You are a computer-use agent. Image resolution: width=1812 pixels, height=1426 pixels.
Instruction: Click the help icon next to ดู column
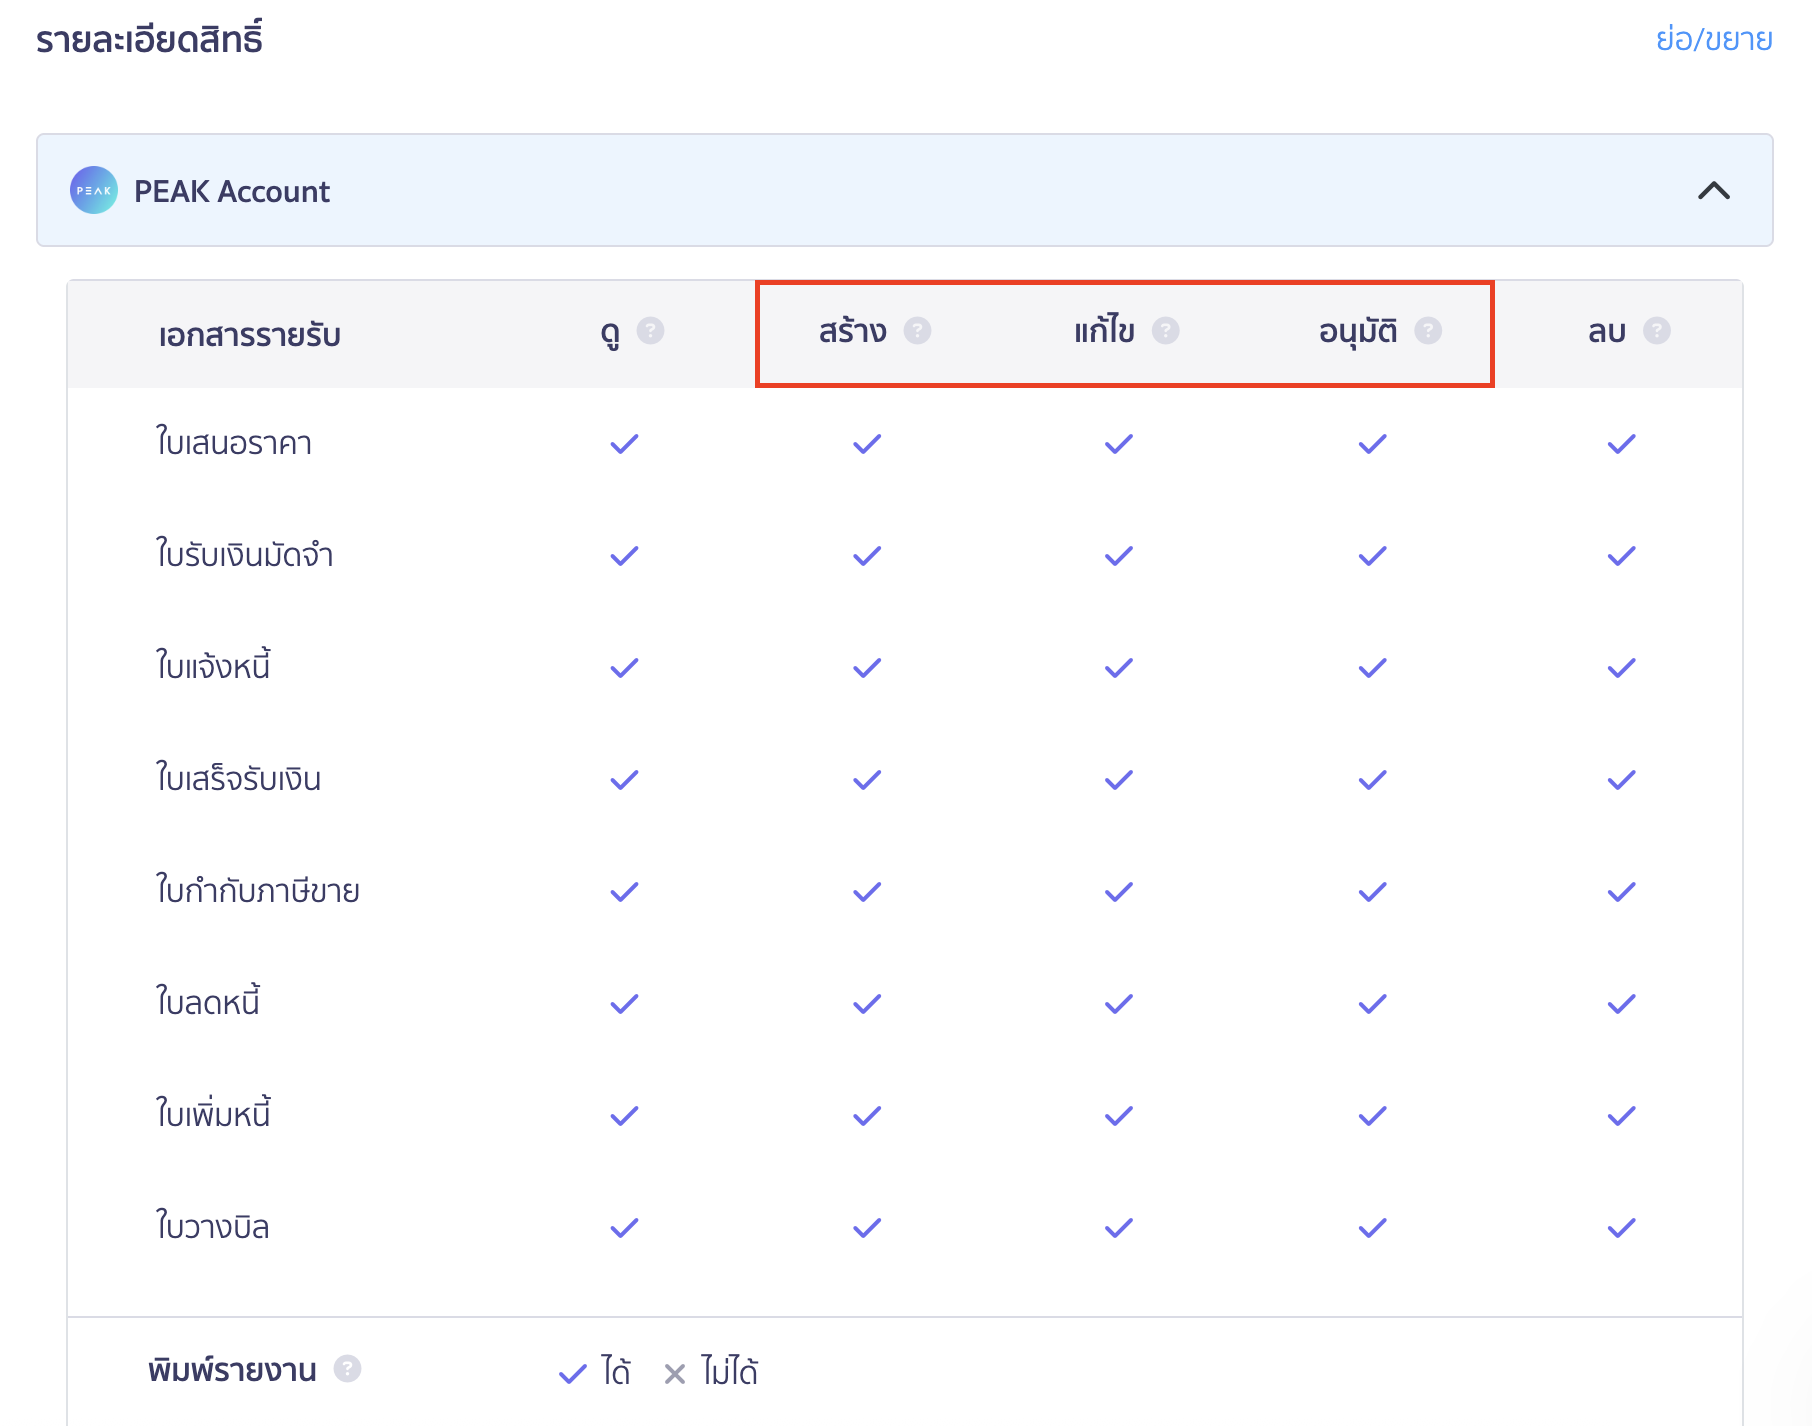coord(650,331)
